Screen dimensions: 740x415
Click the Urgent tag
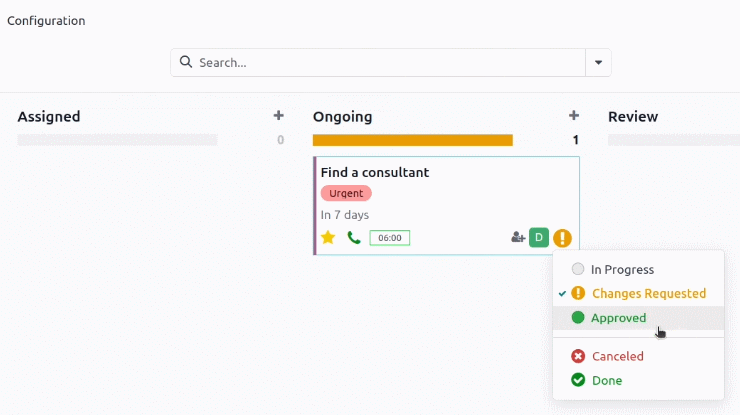tap(346, 194)
